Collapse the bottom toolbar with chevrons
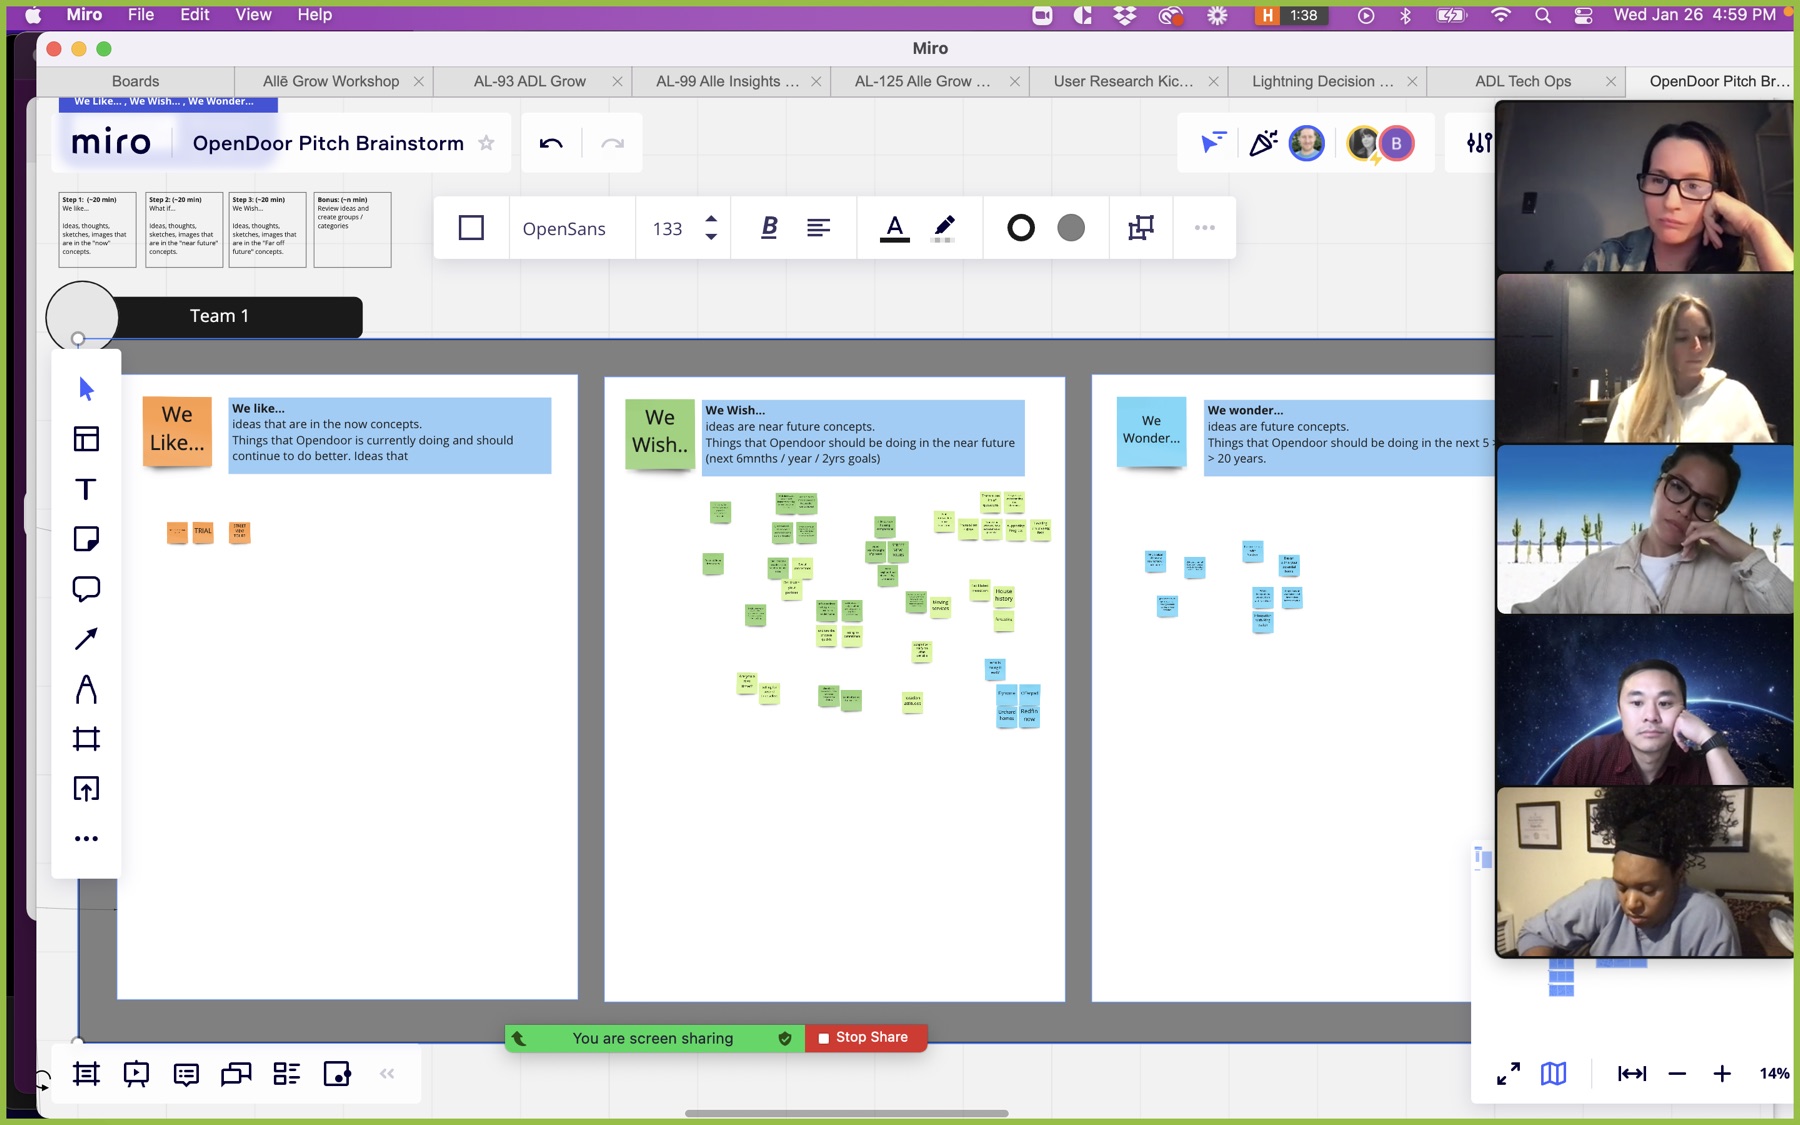The image size is (1800, 1125). 387,1074
